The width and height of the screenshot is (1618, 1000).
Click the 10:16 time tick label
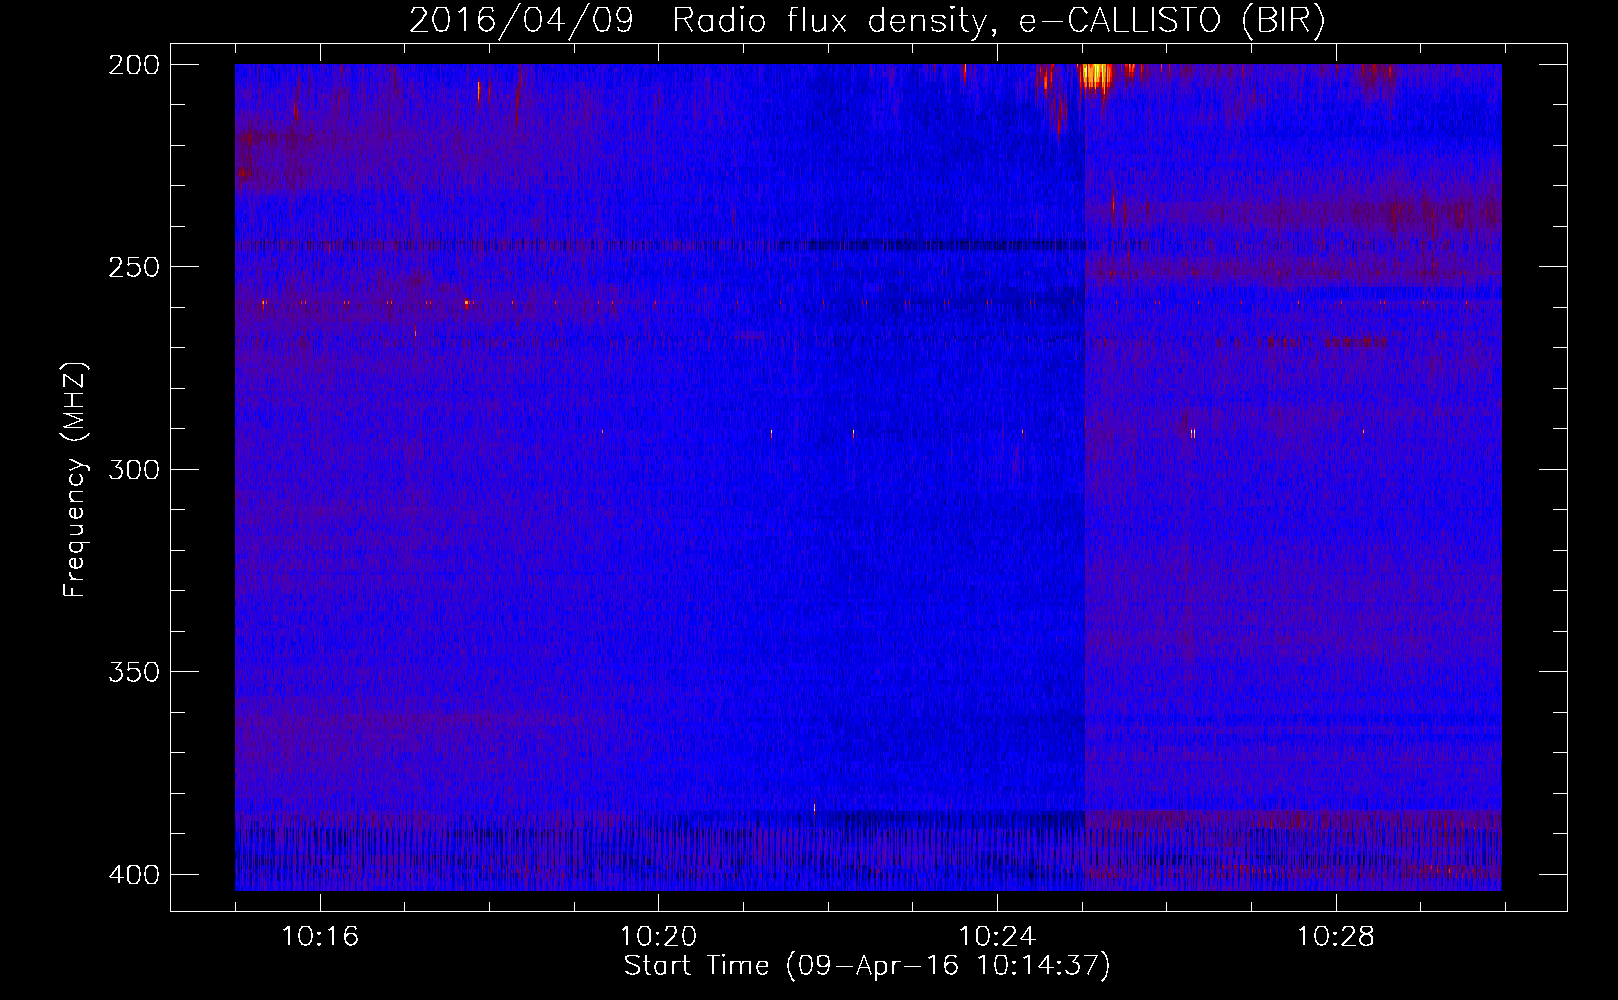320,937
